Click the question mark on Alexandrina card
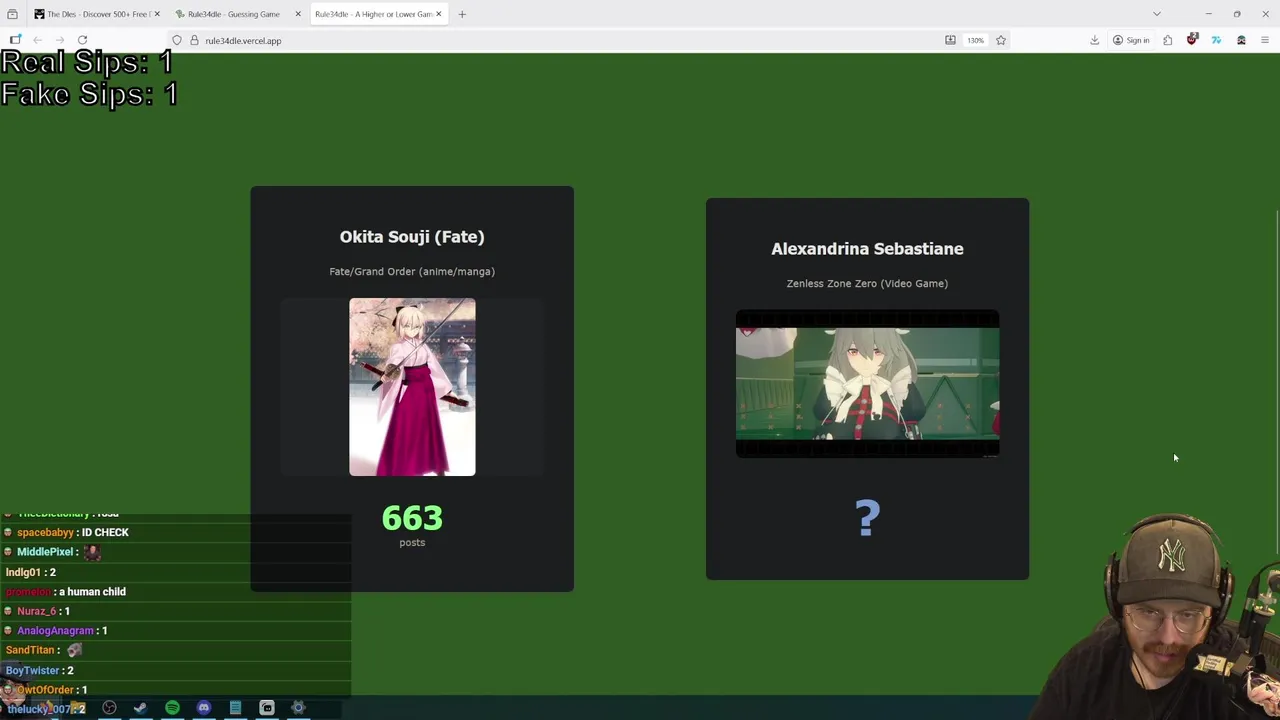The height and width of the screenshot is (720, 1280). [x=867, y=518]
